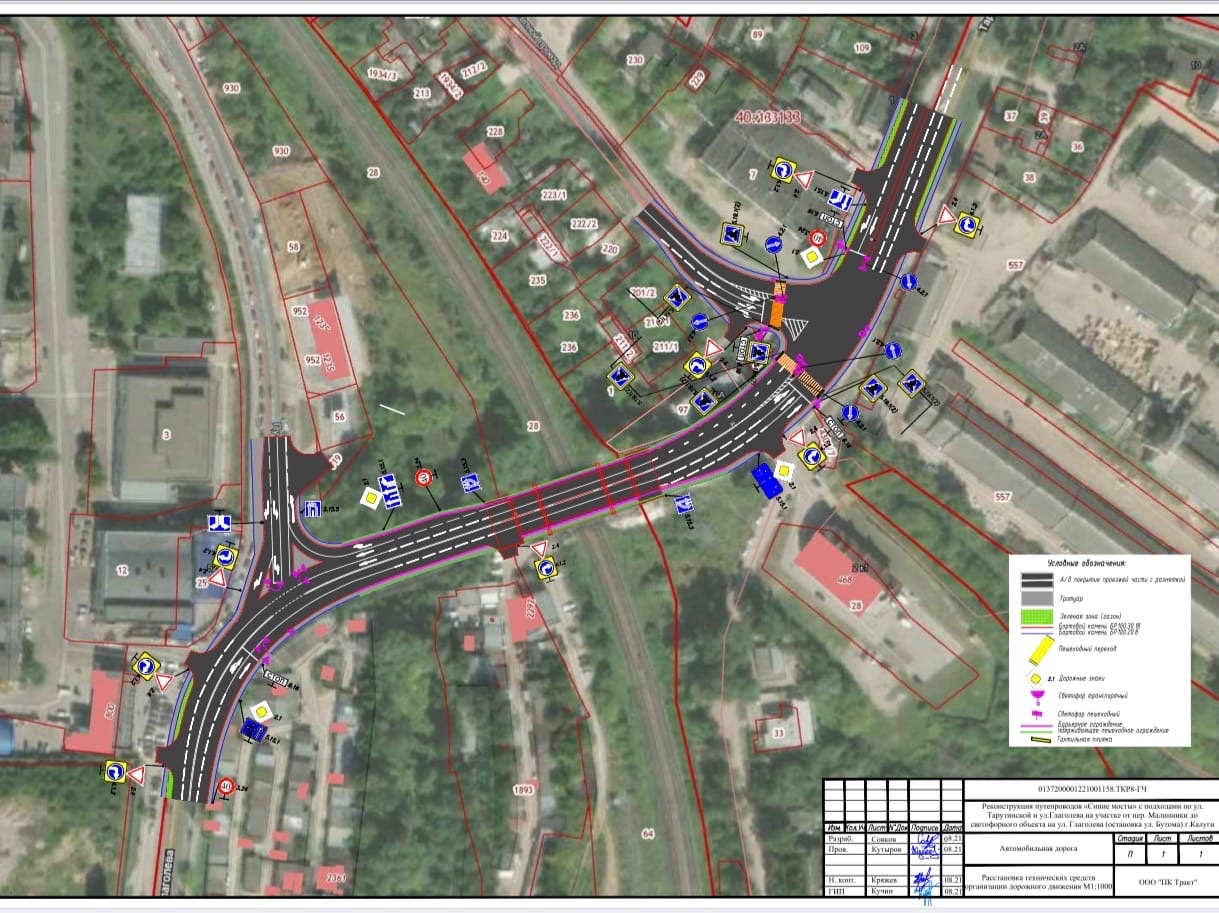Click the 40 speed limit sign at bottom-left road end
This screenshot has height=913, width=1219.
tap(227, 785)
